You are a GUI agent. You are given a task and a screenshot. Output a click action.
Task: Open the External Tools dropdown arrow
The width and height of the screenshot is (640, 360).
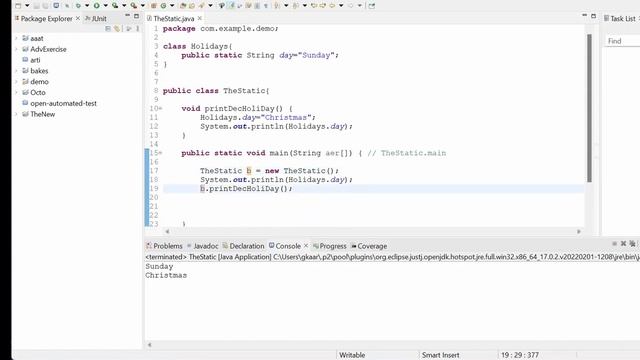coord(143,6)
